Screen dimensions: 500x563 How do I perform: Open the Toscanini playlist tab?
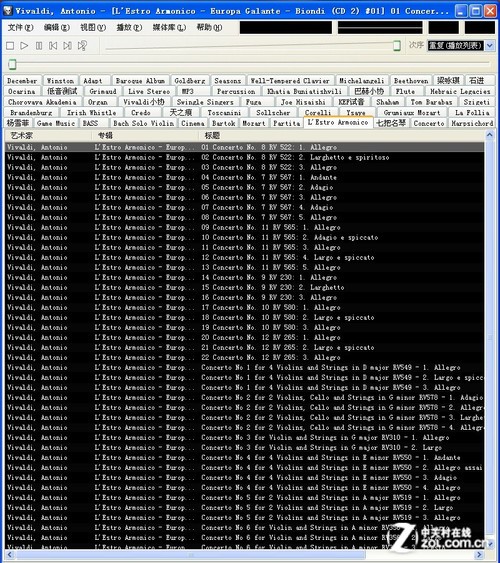224,113
